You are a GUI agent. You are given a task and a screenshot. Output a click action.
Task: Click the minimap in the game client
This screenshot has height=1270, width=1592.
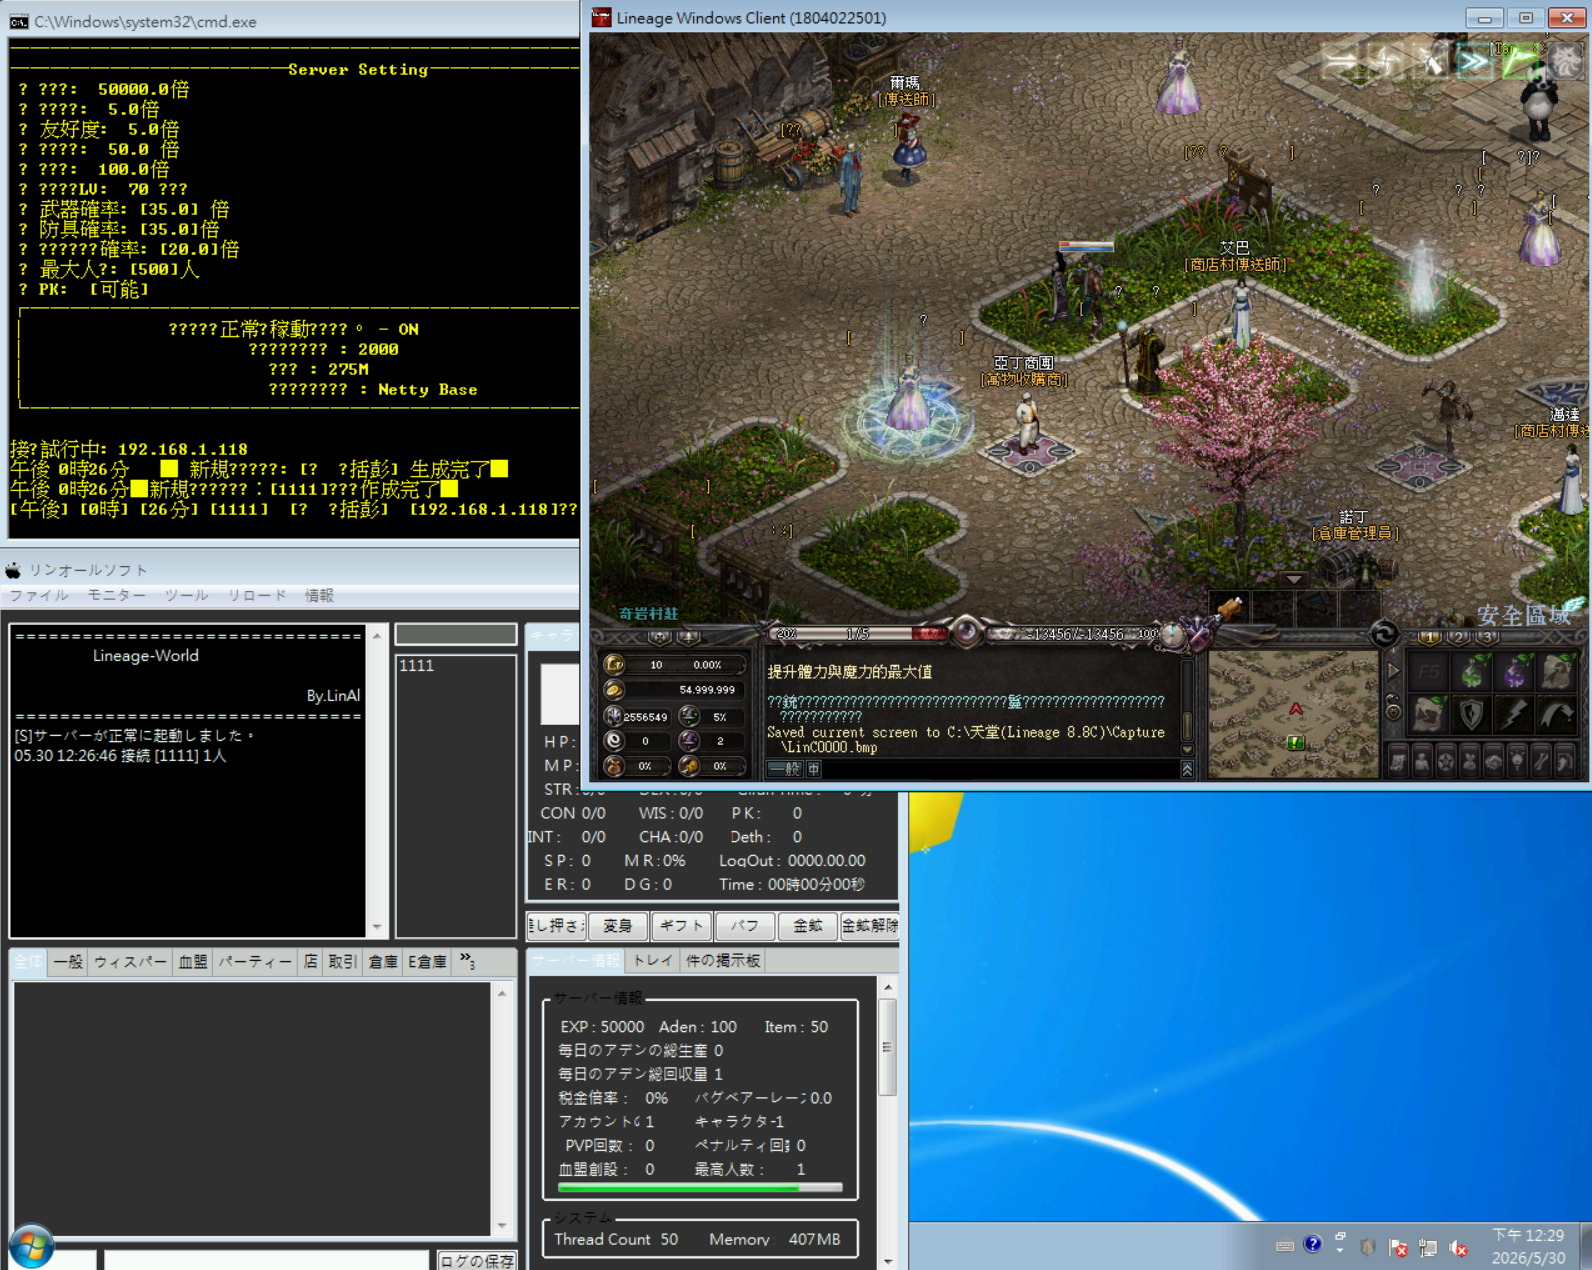1293,714
